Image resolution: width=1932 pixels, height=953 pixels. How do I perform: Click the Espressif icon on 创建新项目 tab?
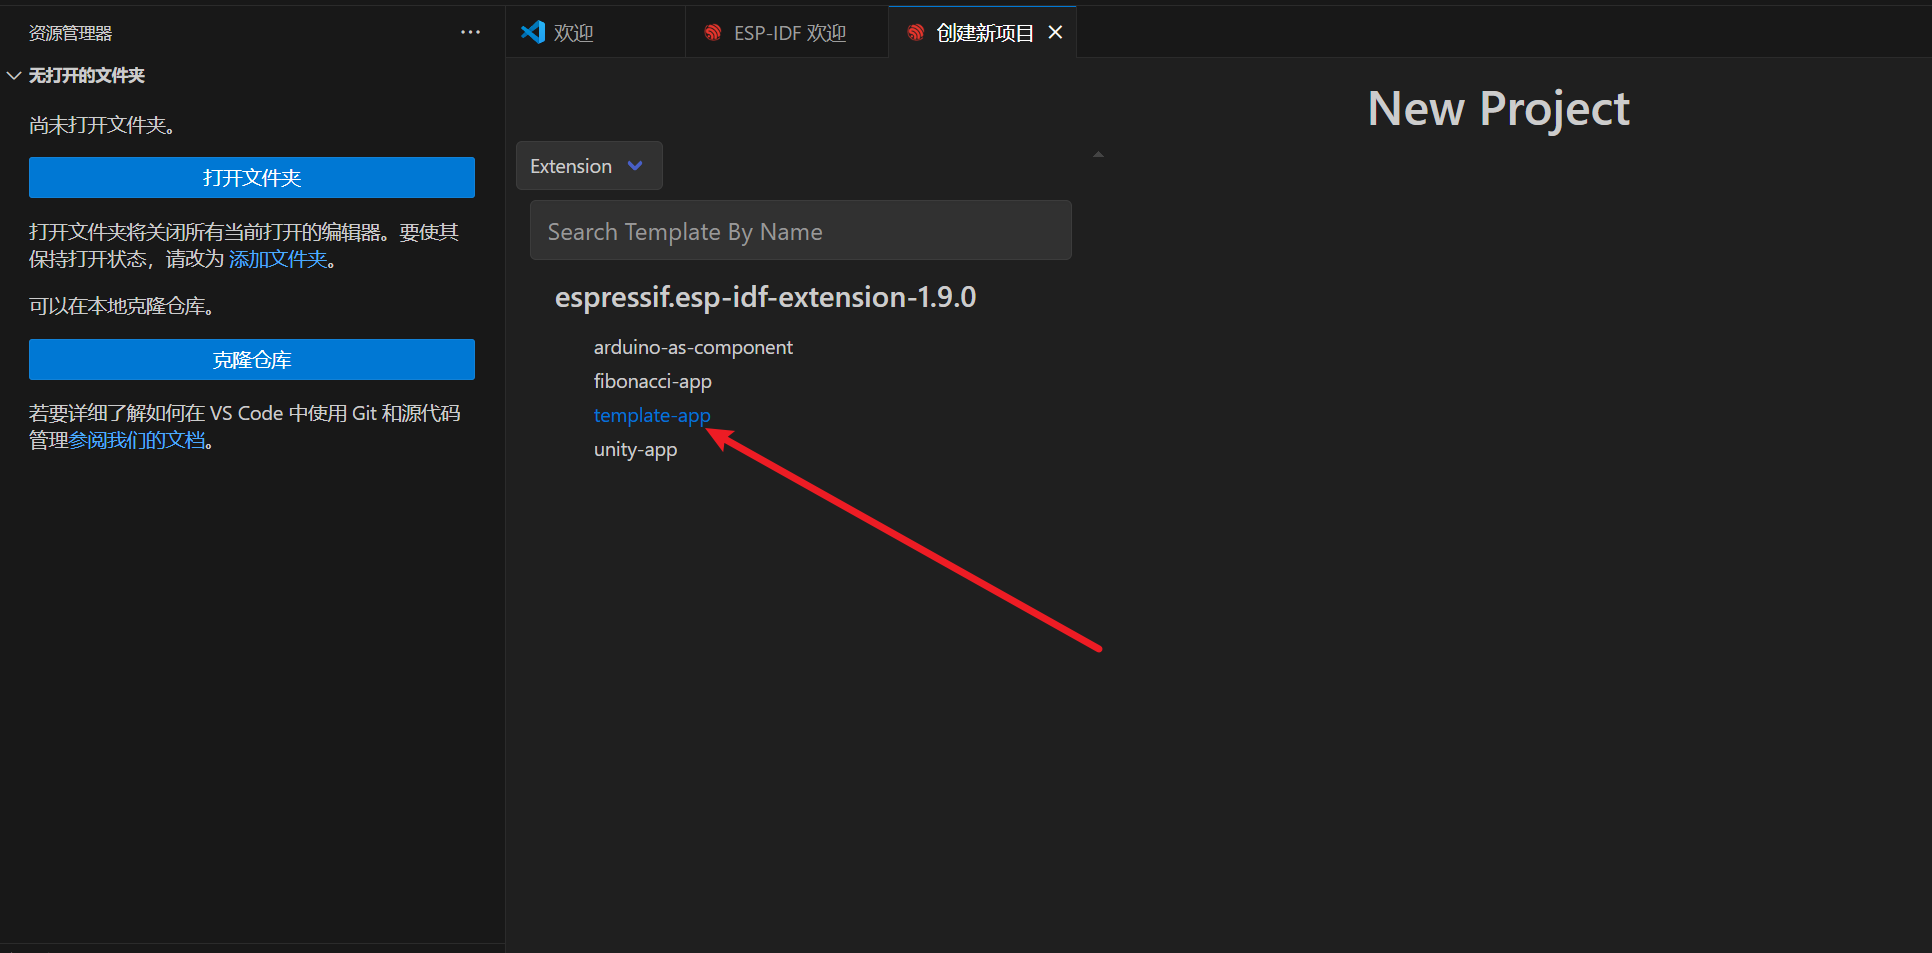(915, 33)
